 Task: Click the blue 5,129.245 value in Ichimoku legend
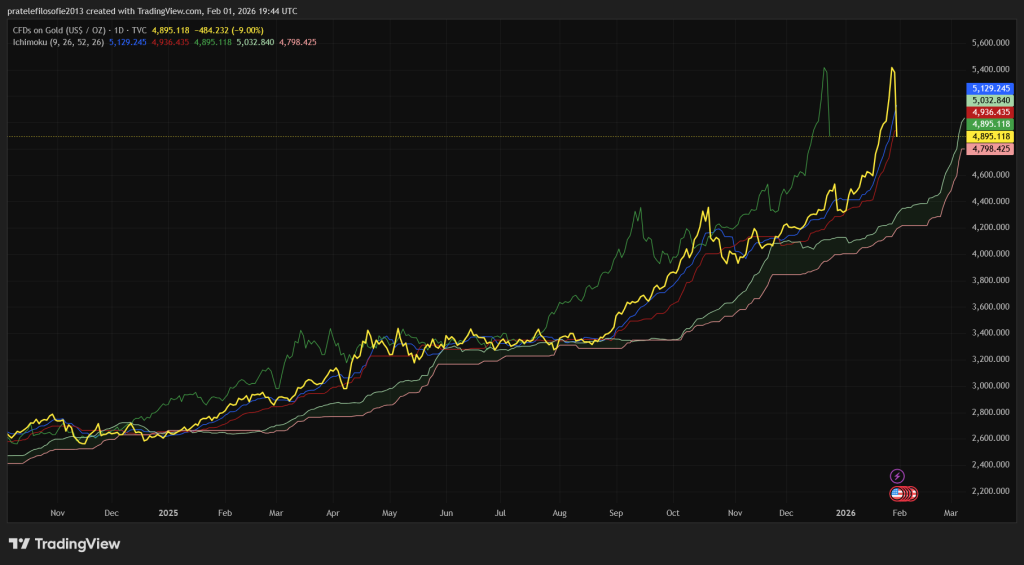[x=127, y=42]
